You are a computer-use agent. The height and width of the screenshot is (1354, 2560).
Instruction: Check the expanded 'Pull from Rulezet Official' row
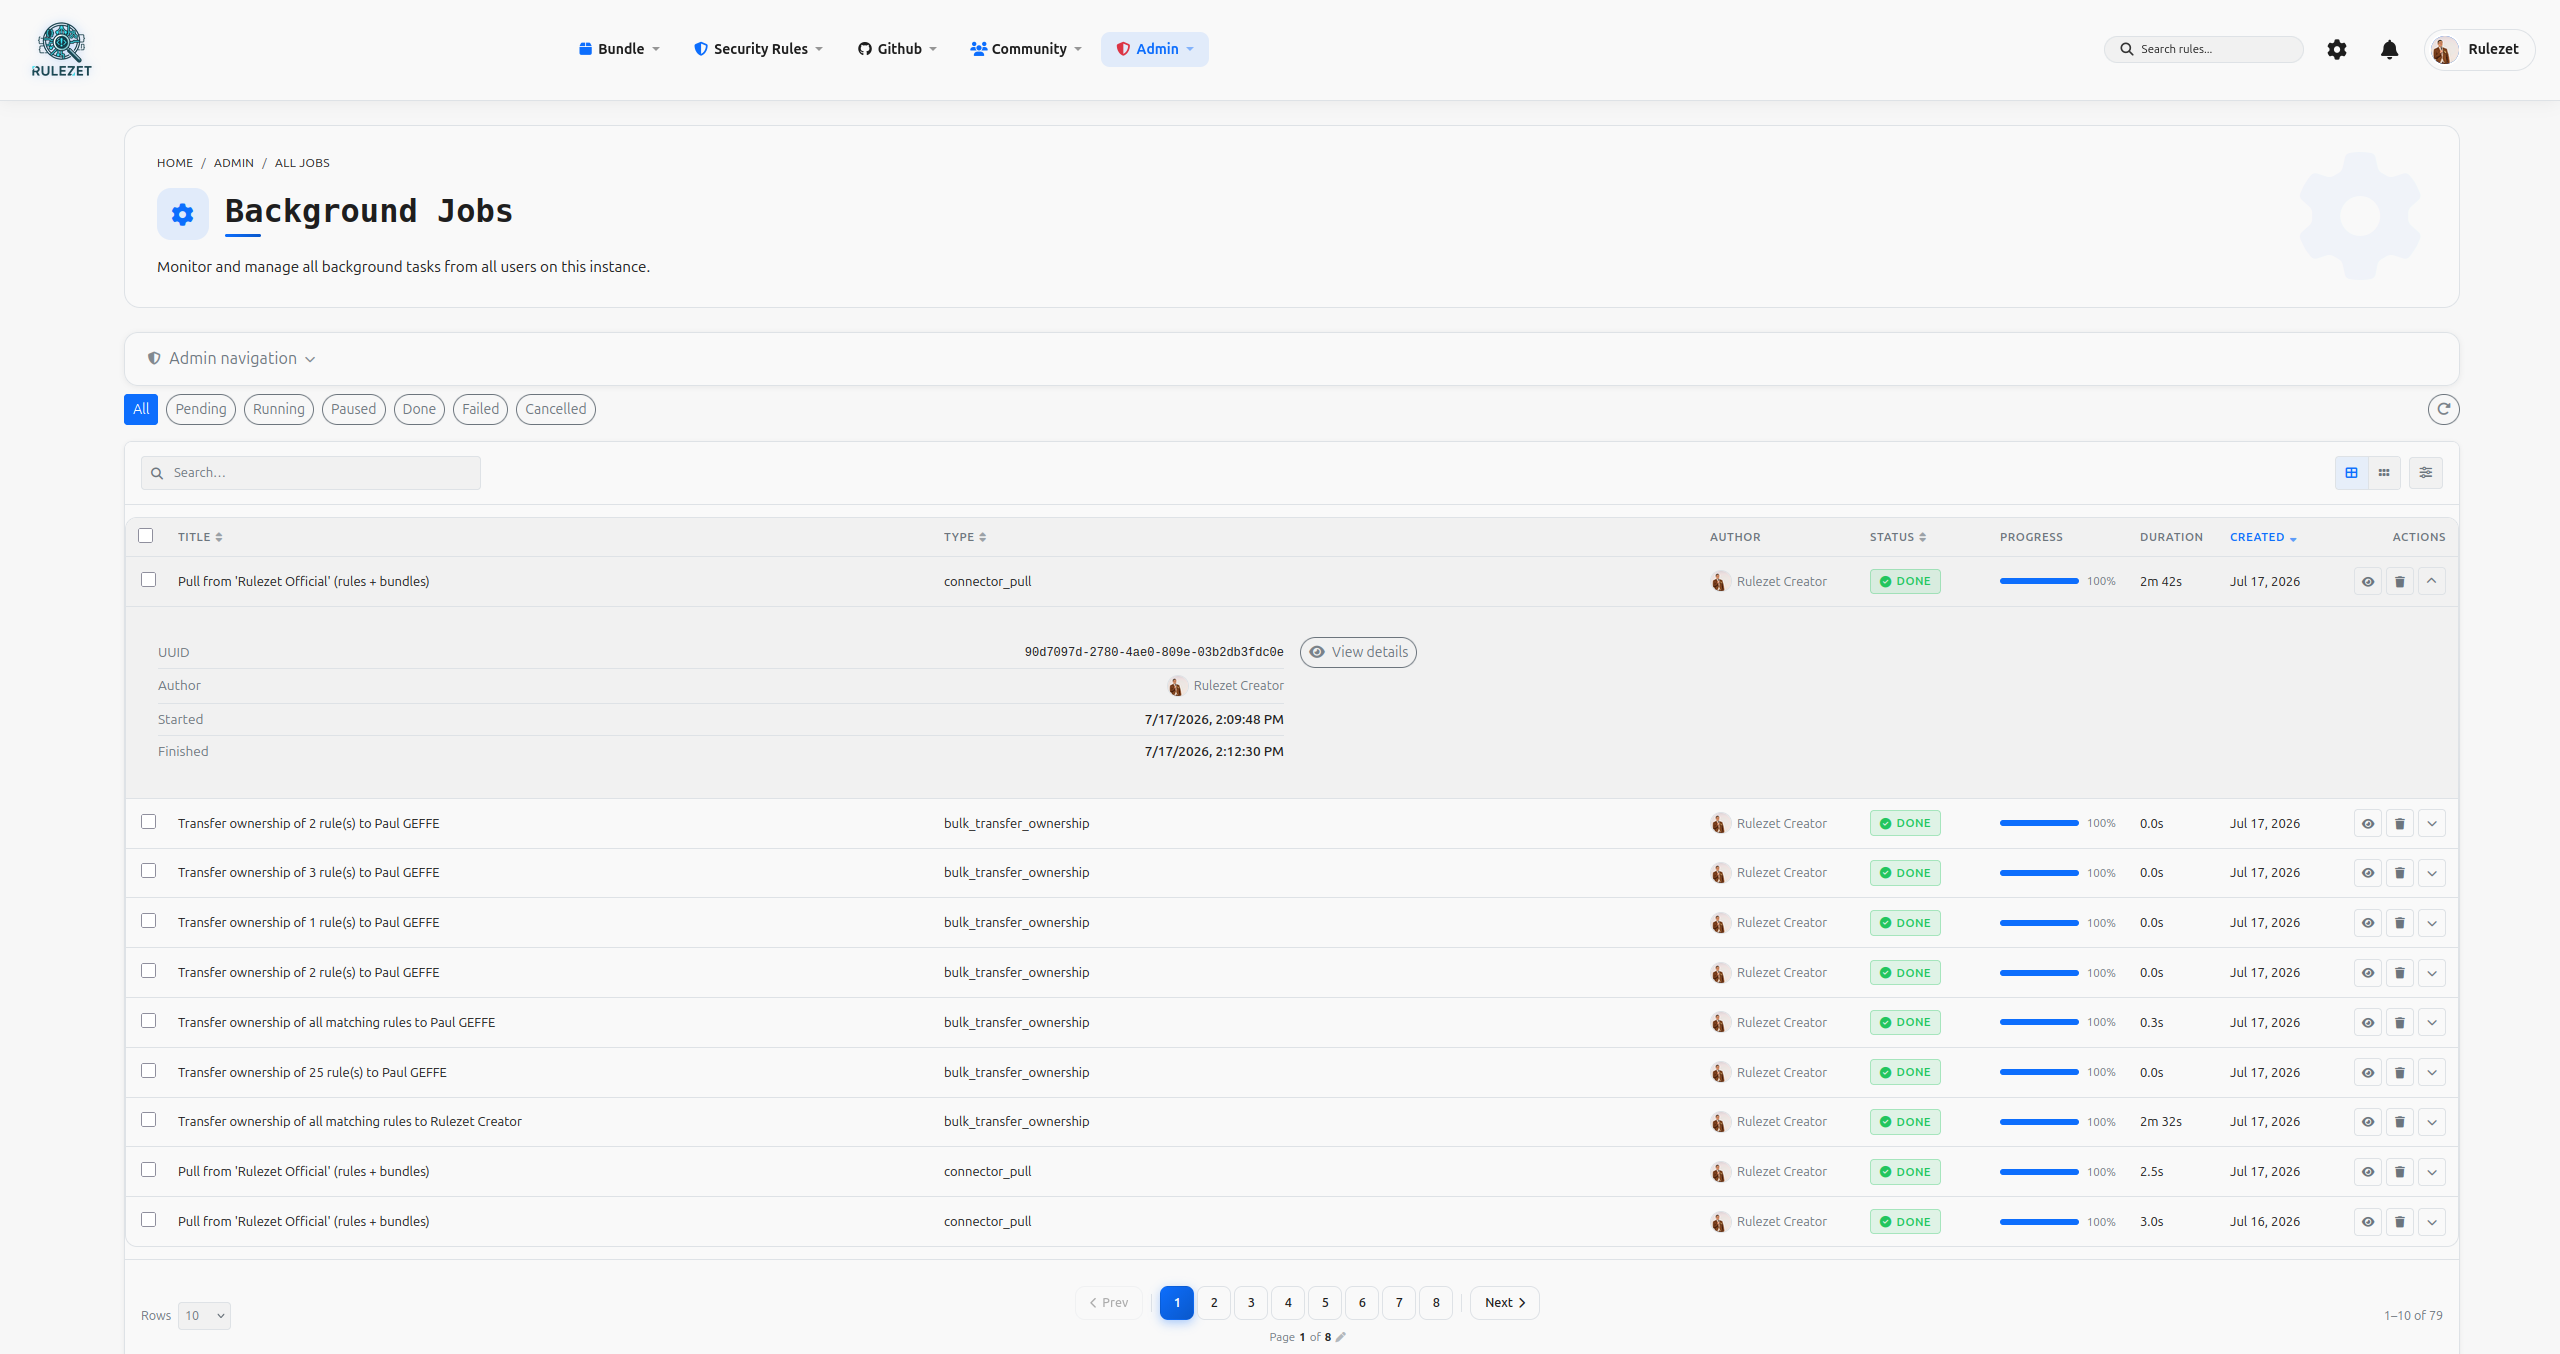(149, 580)
